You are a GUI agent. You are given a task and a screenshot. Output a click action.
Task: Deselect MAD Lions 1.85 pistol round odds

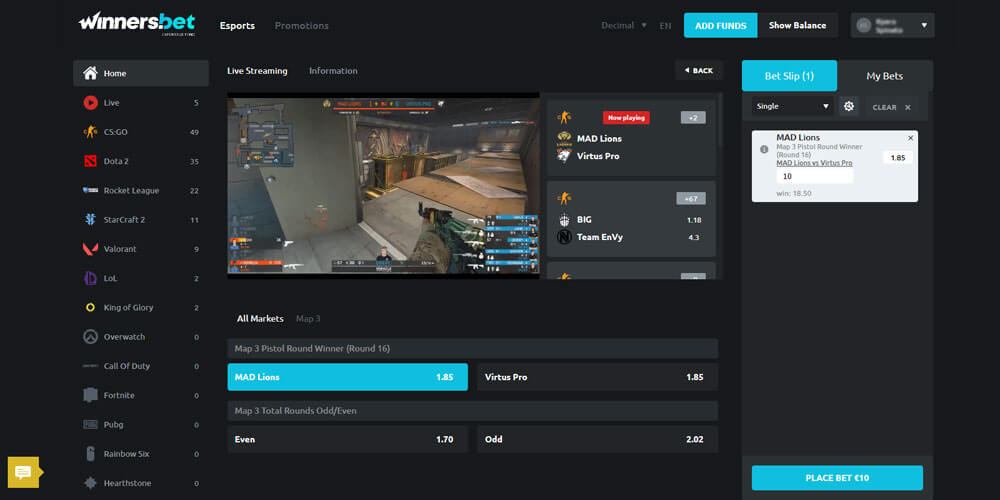348,377
